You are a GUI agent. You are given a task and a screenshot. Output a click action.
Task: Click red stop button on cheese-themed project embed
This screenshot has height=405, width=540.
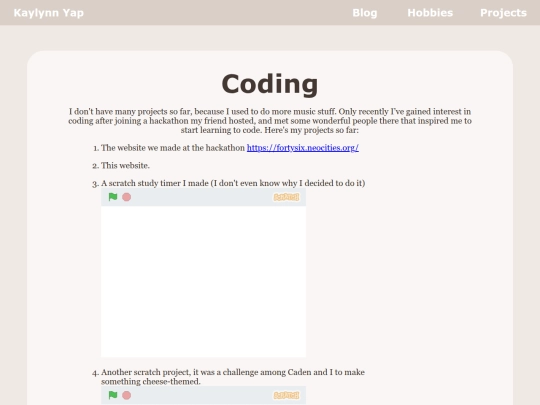(126, 395)
